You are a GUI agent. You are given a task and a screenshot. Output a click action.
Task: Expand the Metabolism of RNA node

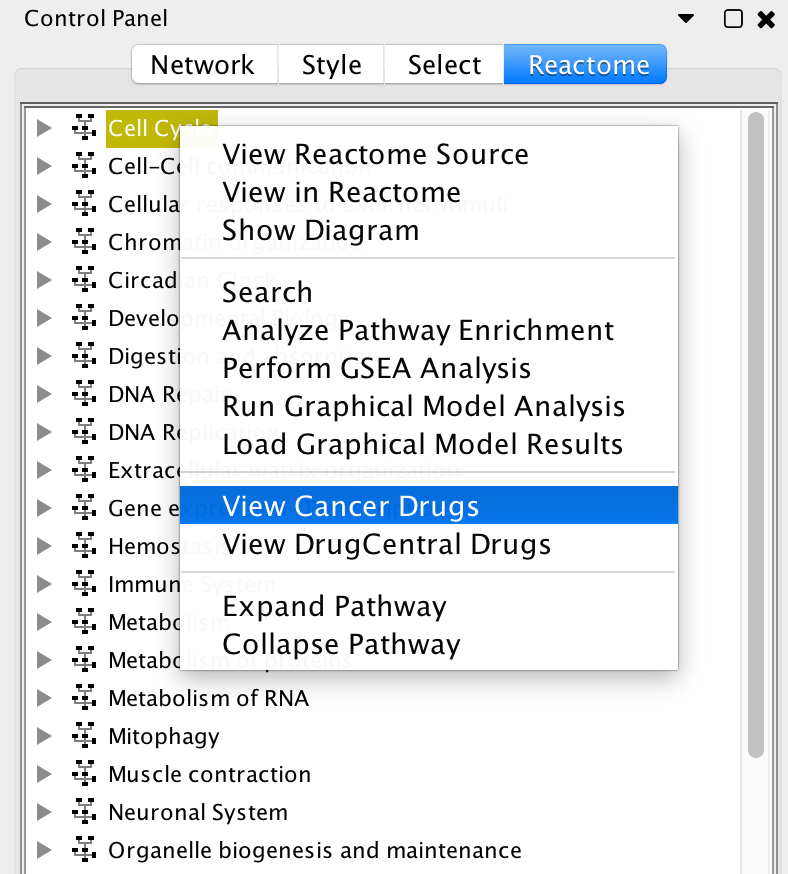pyautogui.click(x=44, y=698)
